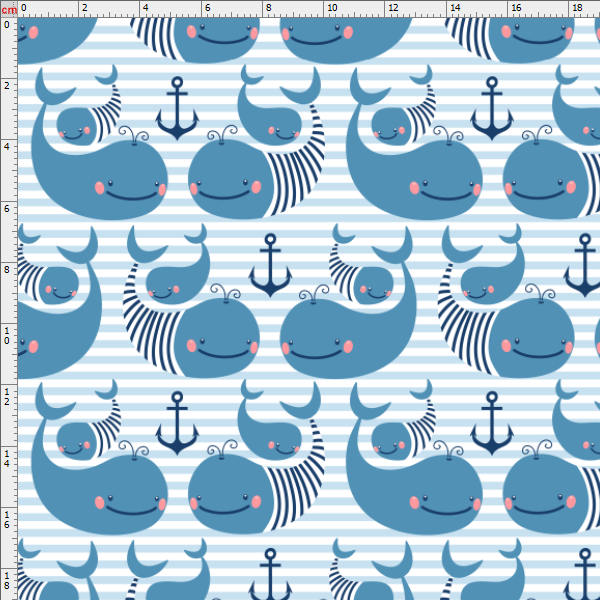The width and height of the screenshot is (600, 600).
Task: Click the red "cm" ruler unit label
Action: click(x=9, y=10)
